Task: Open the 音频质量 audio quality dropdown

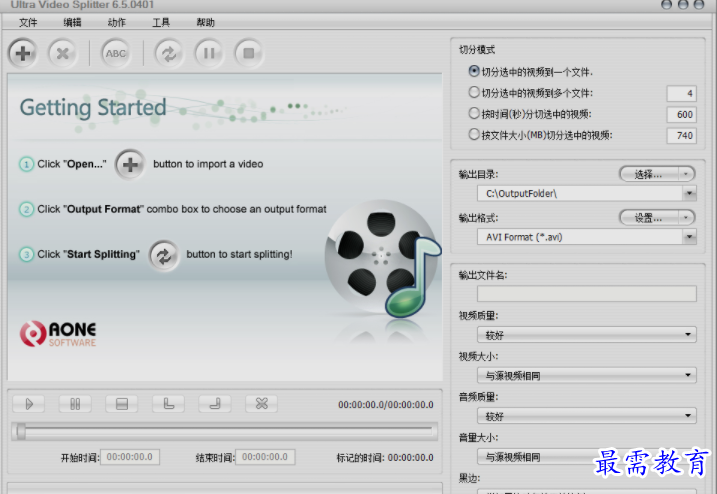Action: (x=587, y=416)
